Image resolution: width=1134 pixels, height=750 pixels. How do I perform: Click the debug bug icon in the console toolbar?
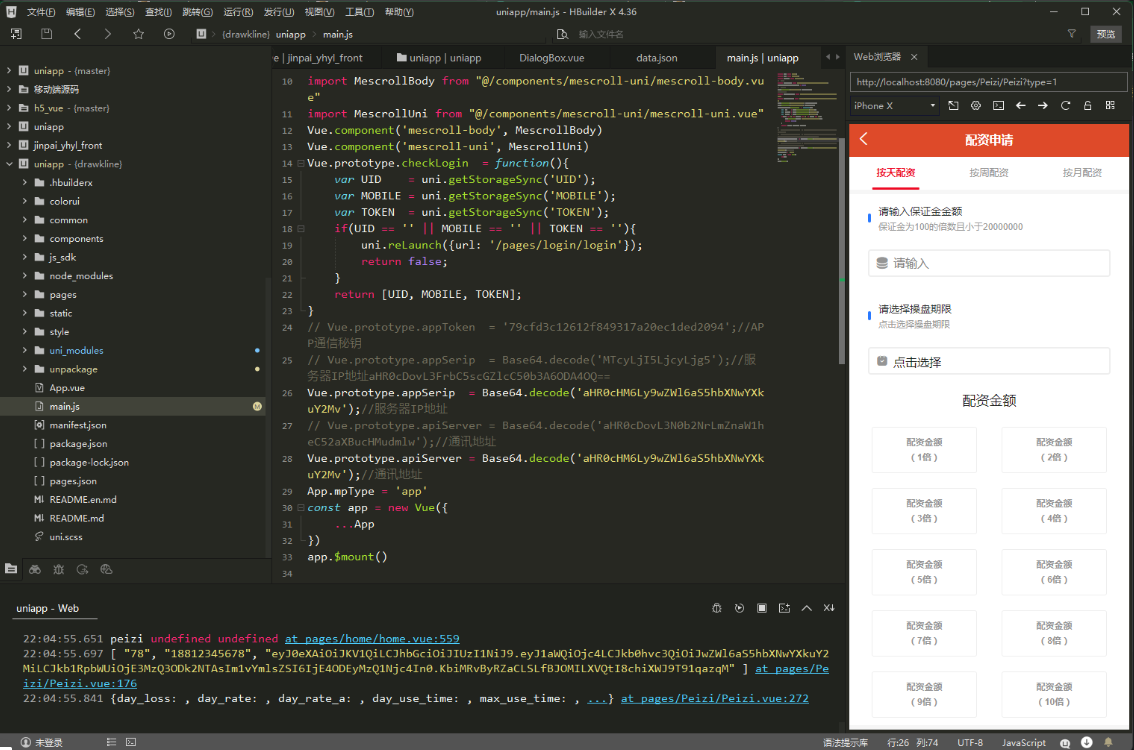(x=717, y=608)
